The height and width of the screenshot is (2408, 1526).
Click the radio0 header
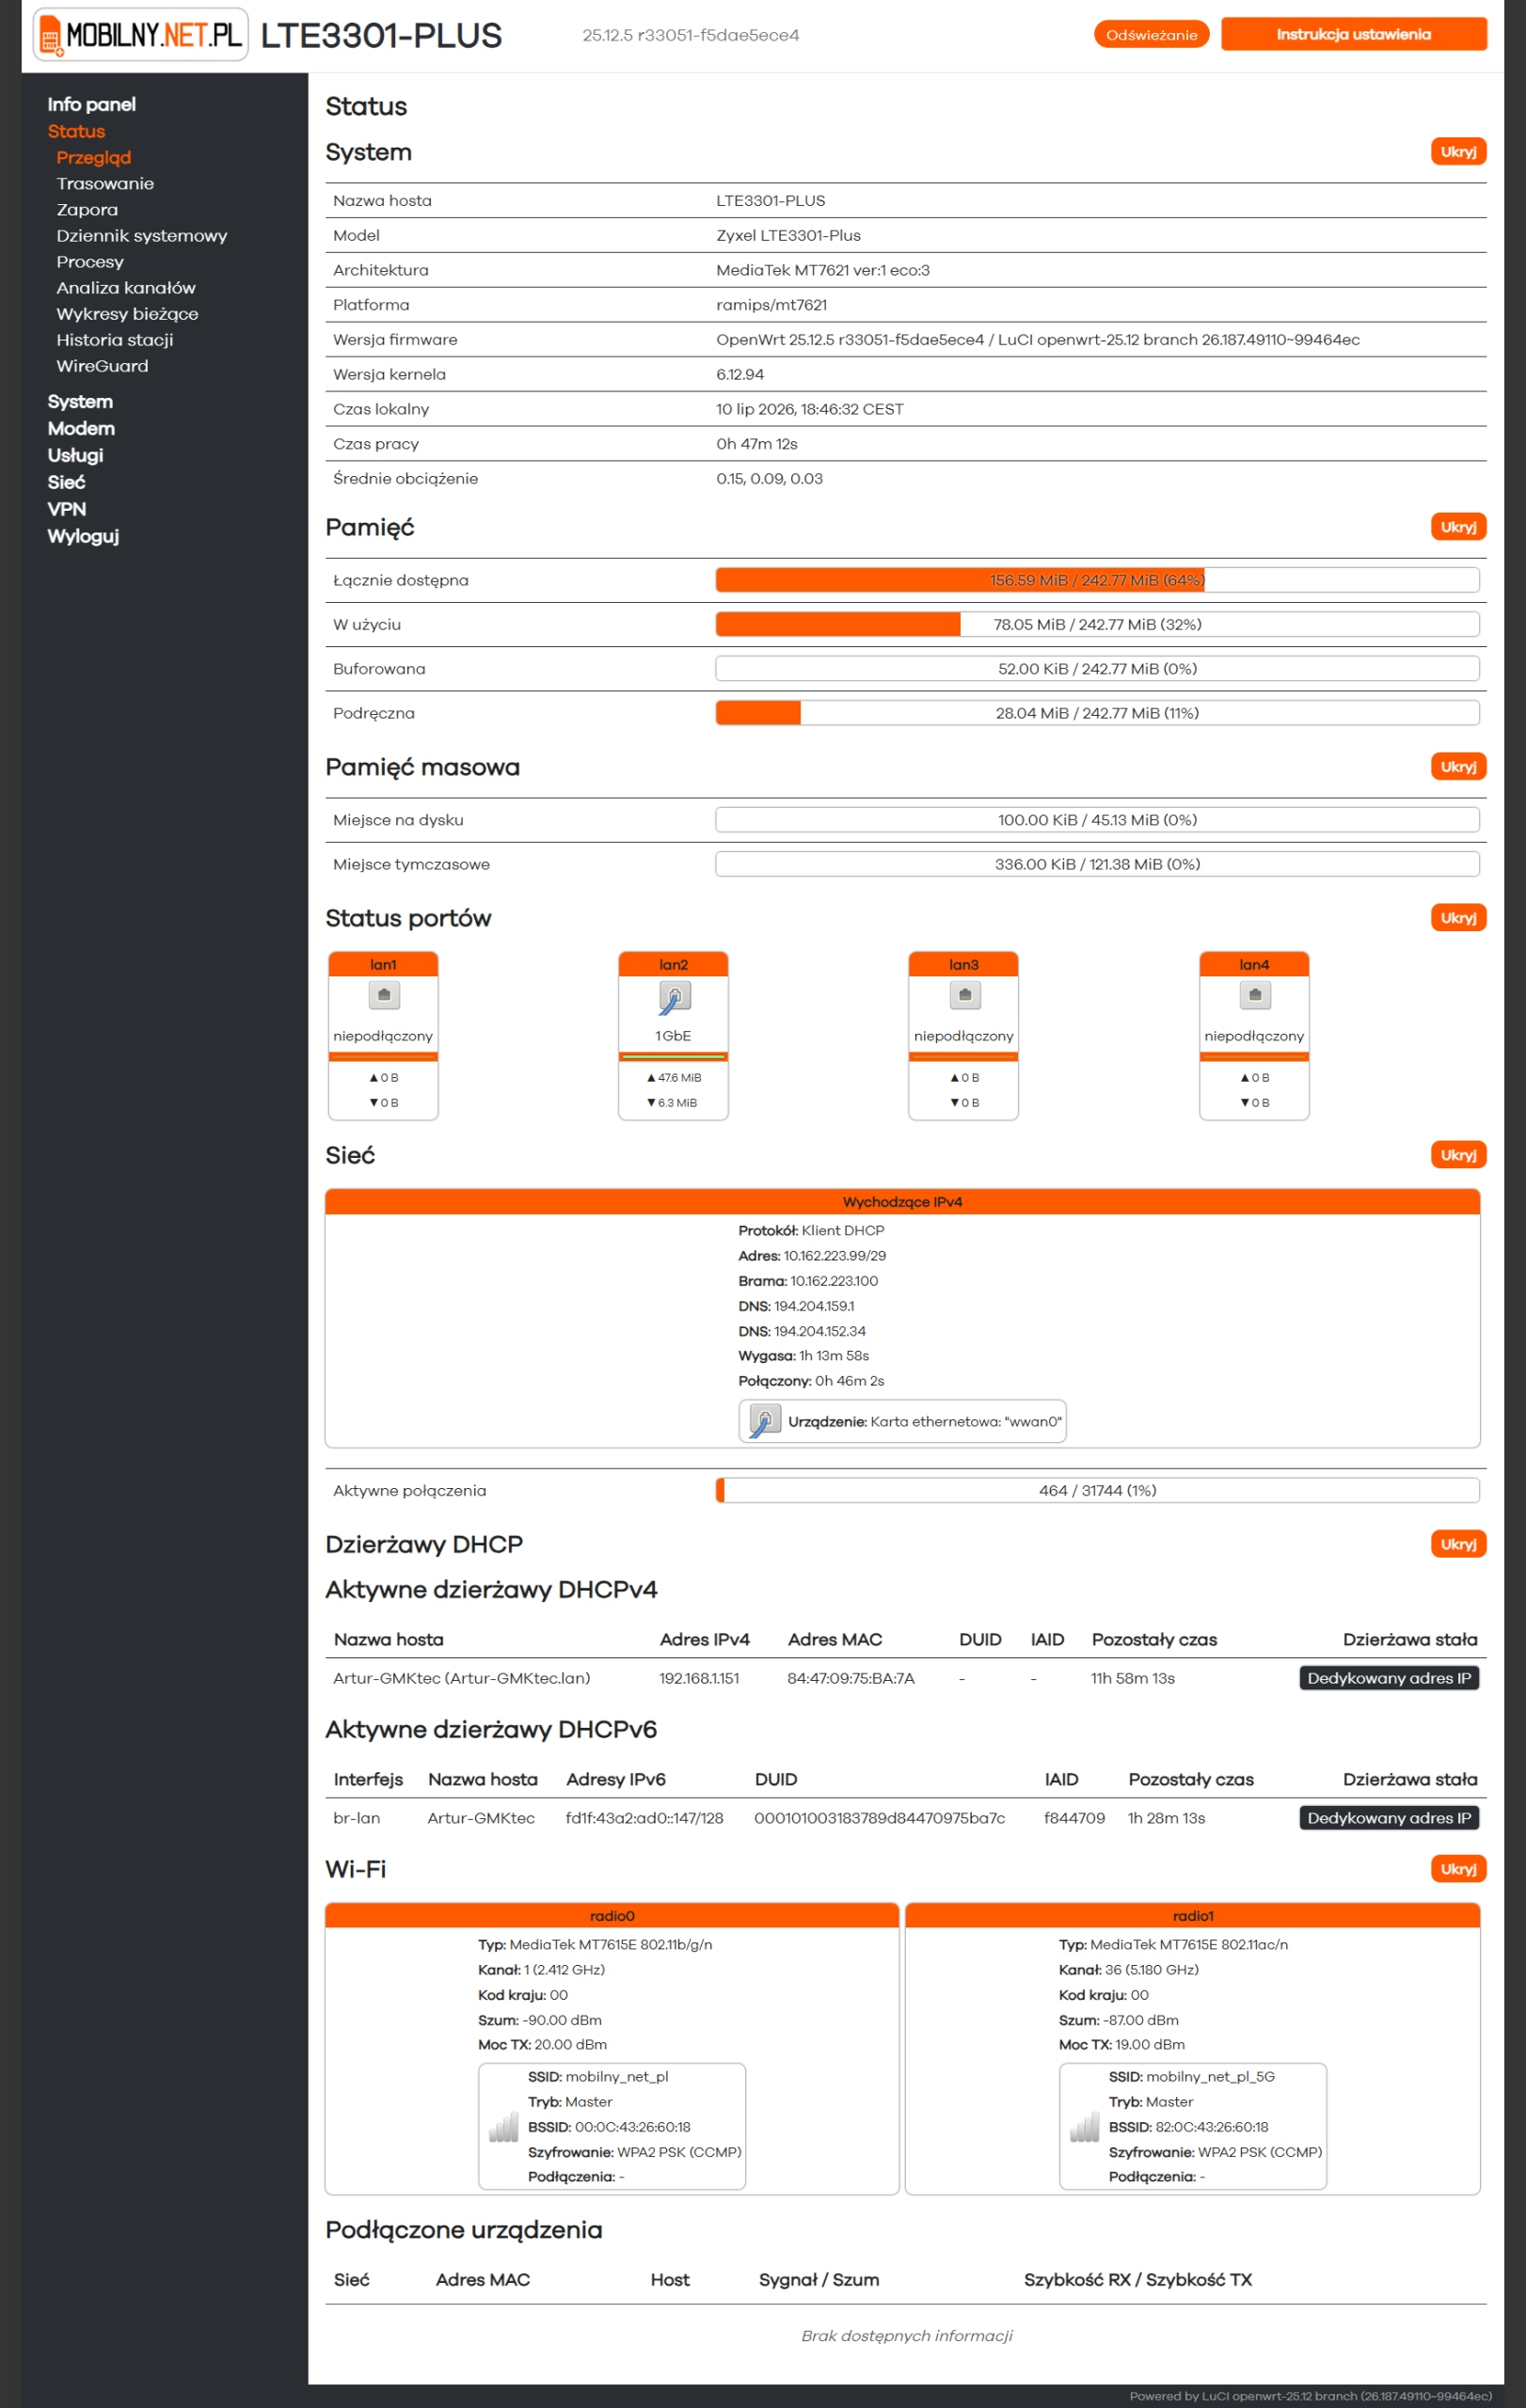tap(612, 1915)
